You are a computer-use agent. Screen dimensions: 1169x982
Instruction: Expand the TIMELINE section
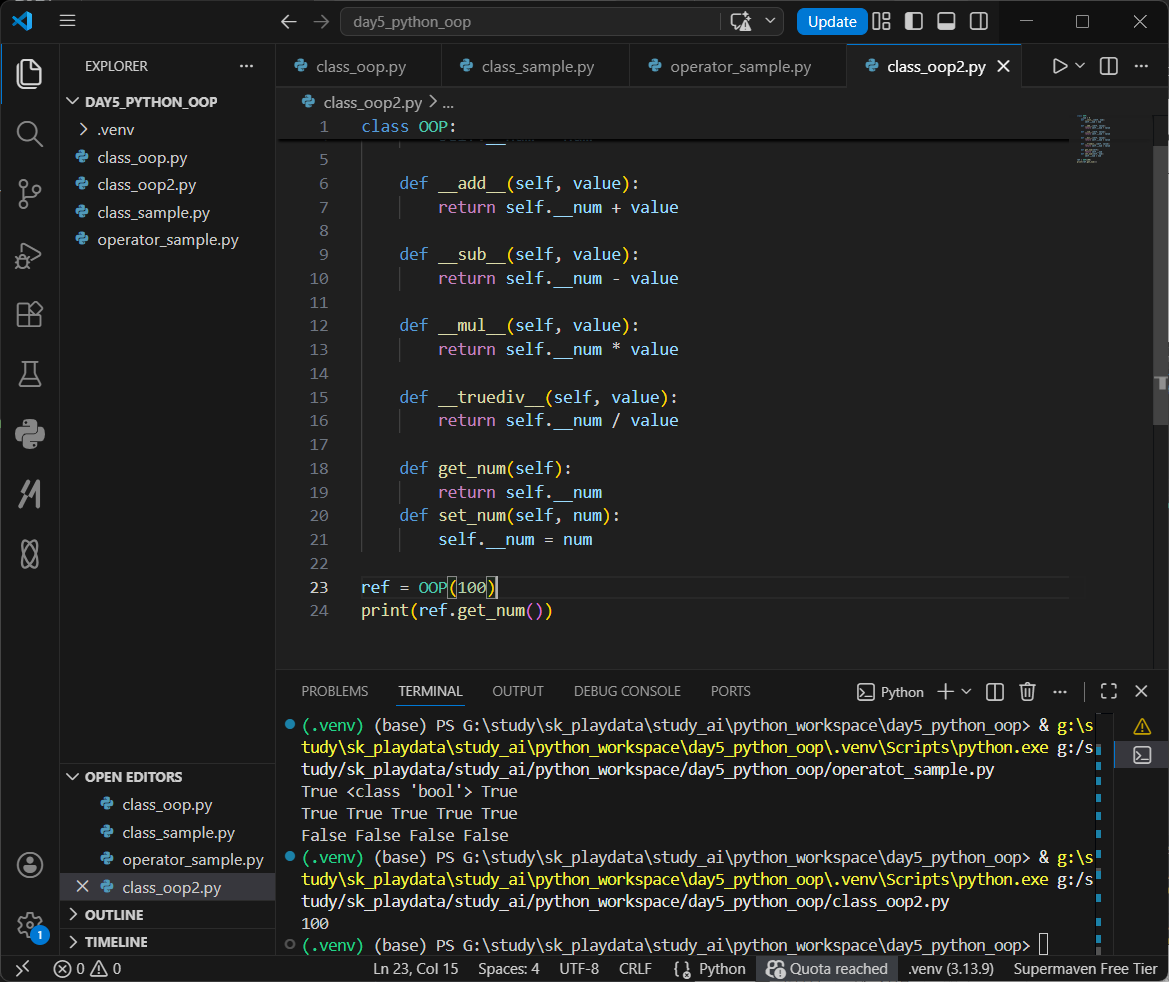point(168,942)
